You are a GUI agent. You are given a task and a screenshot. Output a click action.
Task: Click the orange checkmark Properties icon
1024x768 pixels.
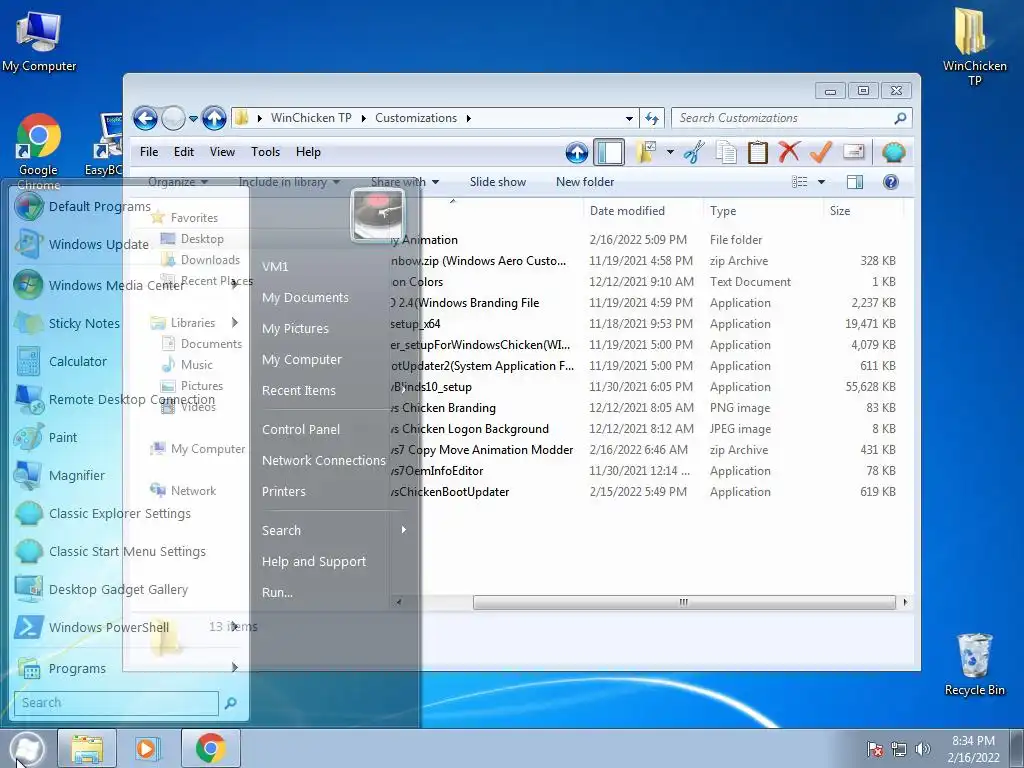(821, 152)
